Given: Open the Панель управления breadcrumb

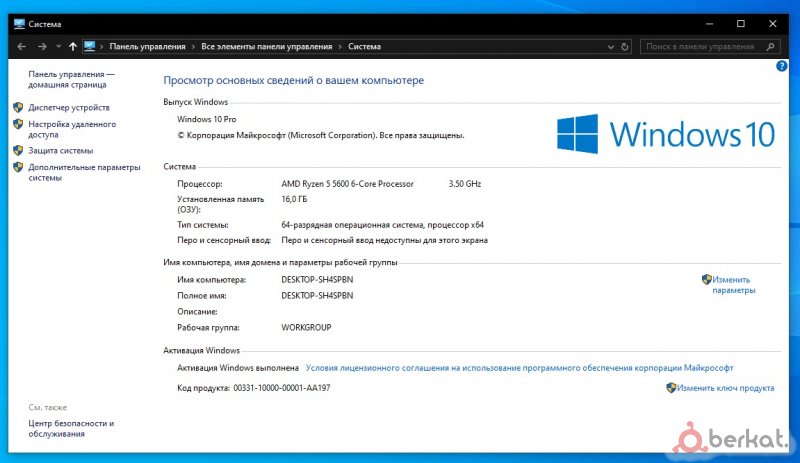Looking at the screenshot, I should (x=147, y=46).
